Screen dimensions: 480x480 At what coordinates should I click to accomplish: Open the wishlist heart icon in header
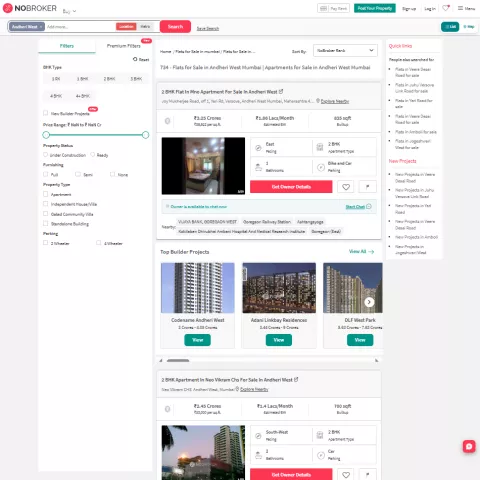[x=446, y=8]
